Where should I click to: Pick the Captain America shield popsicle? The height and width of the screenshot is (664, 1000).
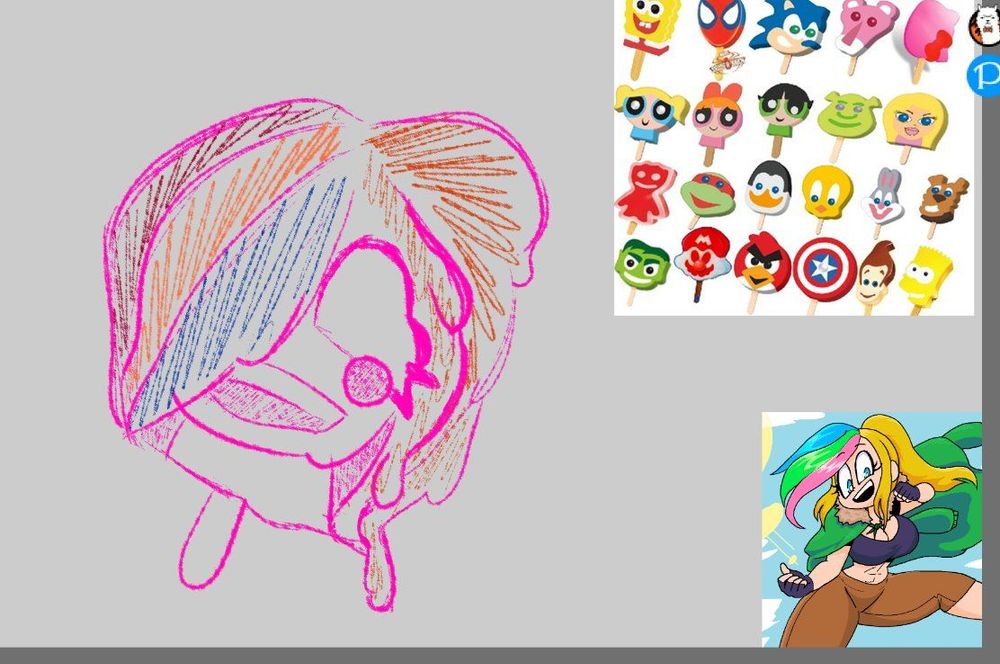[x=823, y=274]
